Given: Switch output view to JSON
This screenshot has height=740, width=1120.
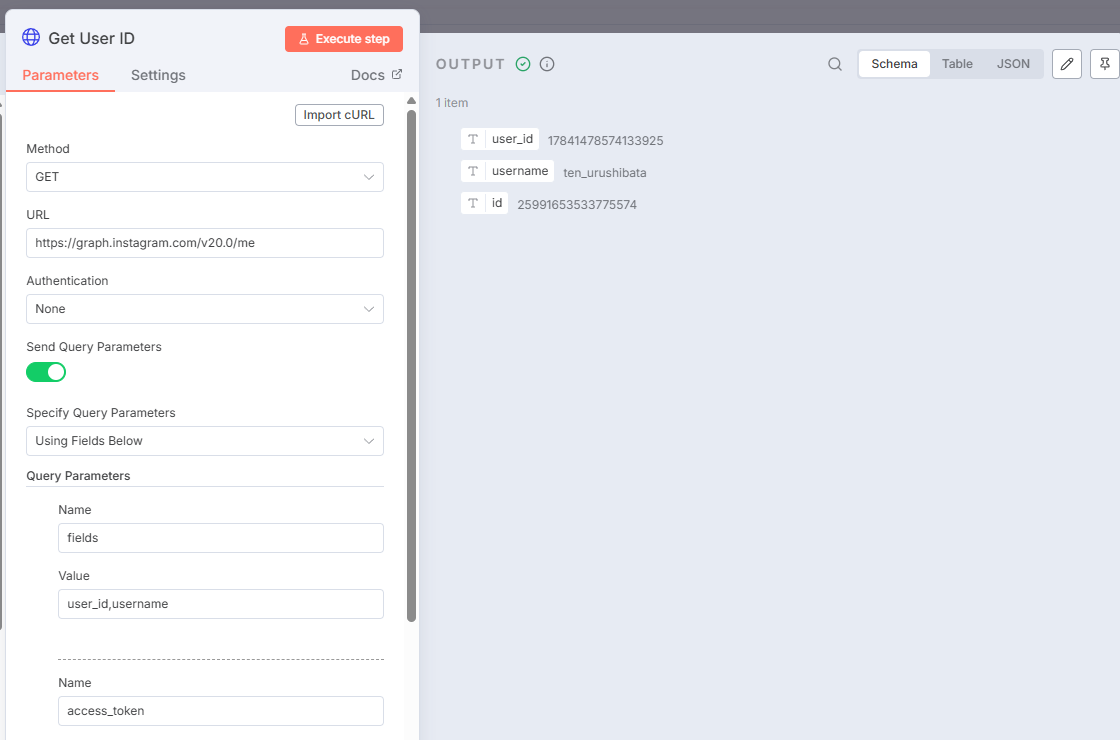Looking at the screenshot, I should tap(1013, 64).
